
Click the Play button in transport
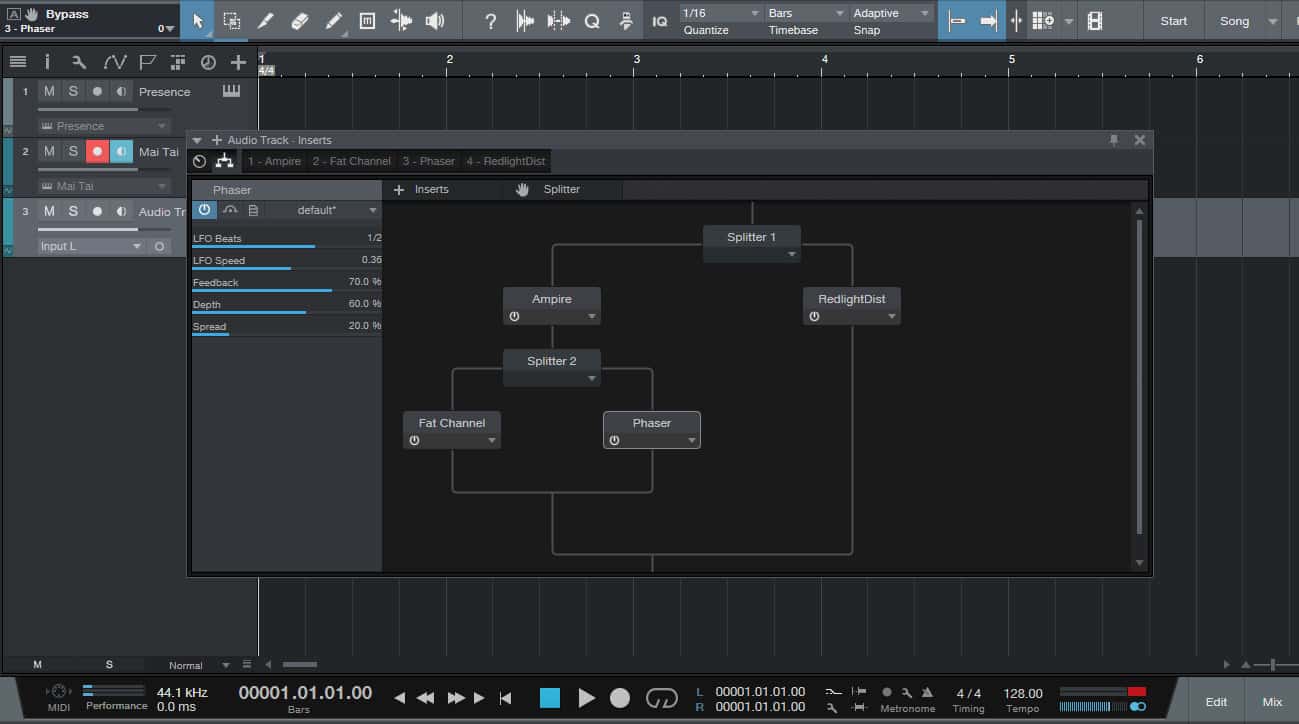(x=586, y=698)
